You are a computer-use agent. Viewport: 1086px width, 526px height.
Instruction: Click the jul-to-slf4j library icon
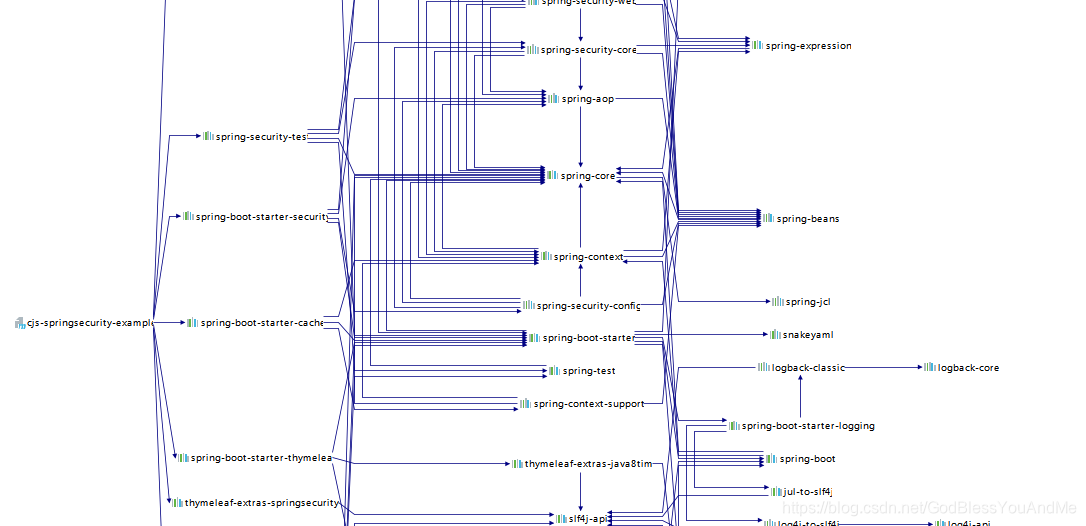(x=776, y=492)
